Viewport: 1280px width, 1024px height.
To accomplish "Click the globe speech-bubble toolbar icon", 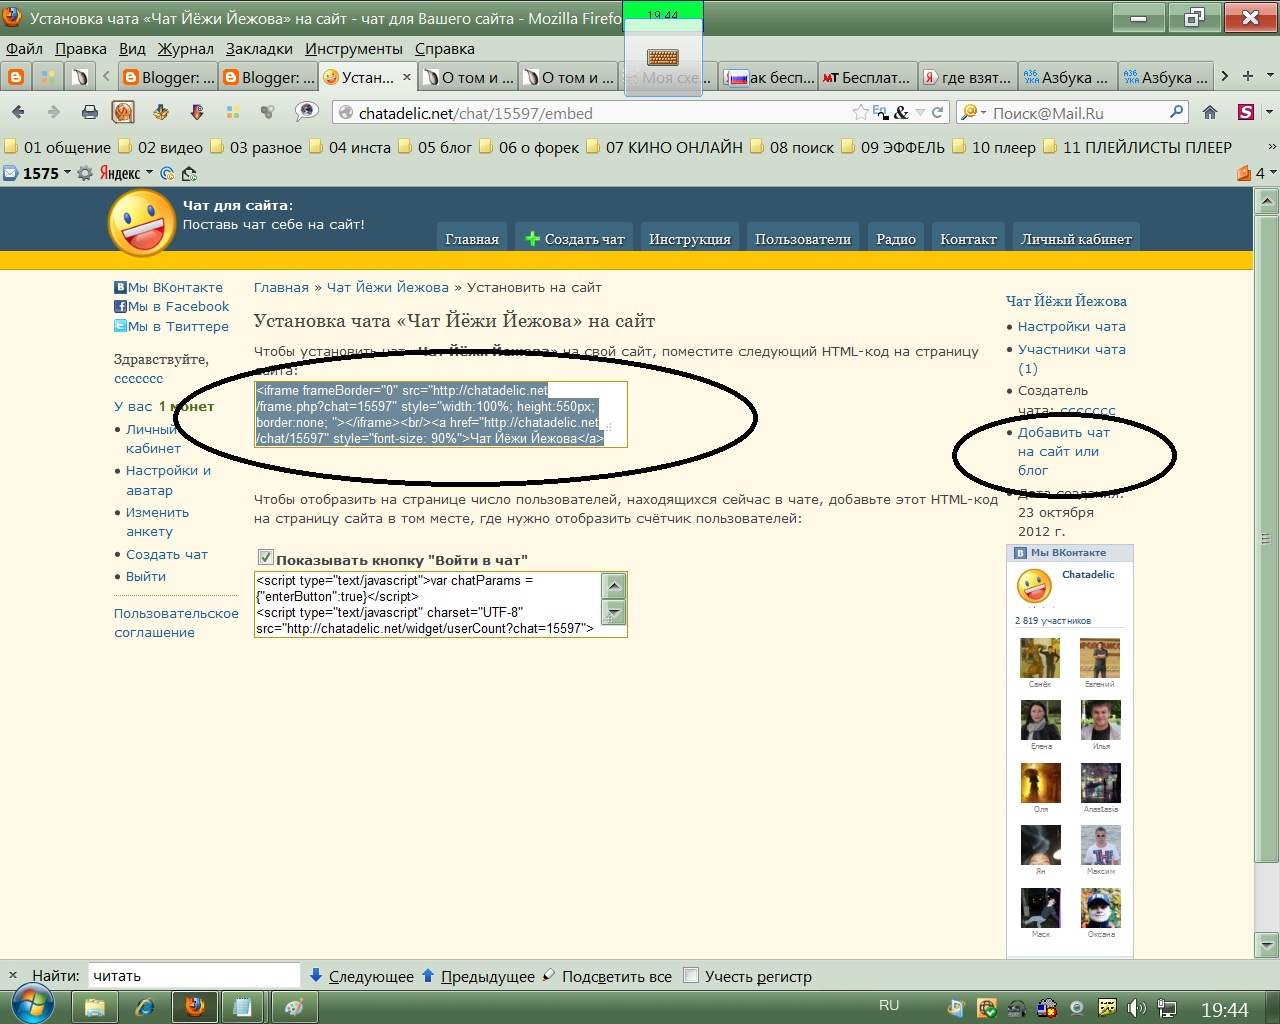I will 306,112.
